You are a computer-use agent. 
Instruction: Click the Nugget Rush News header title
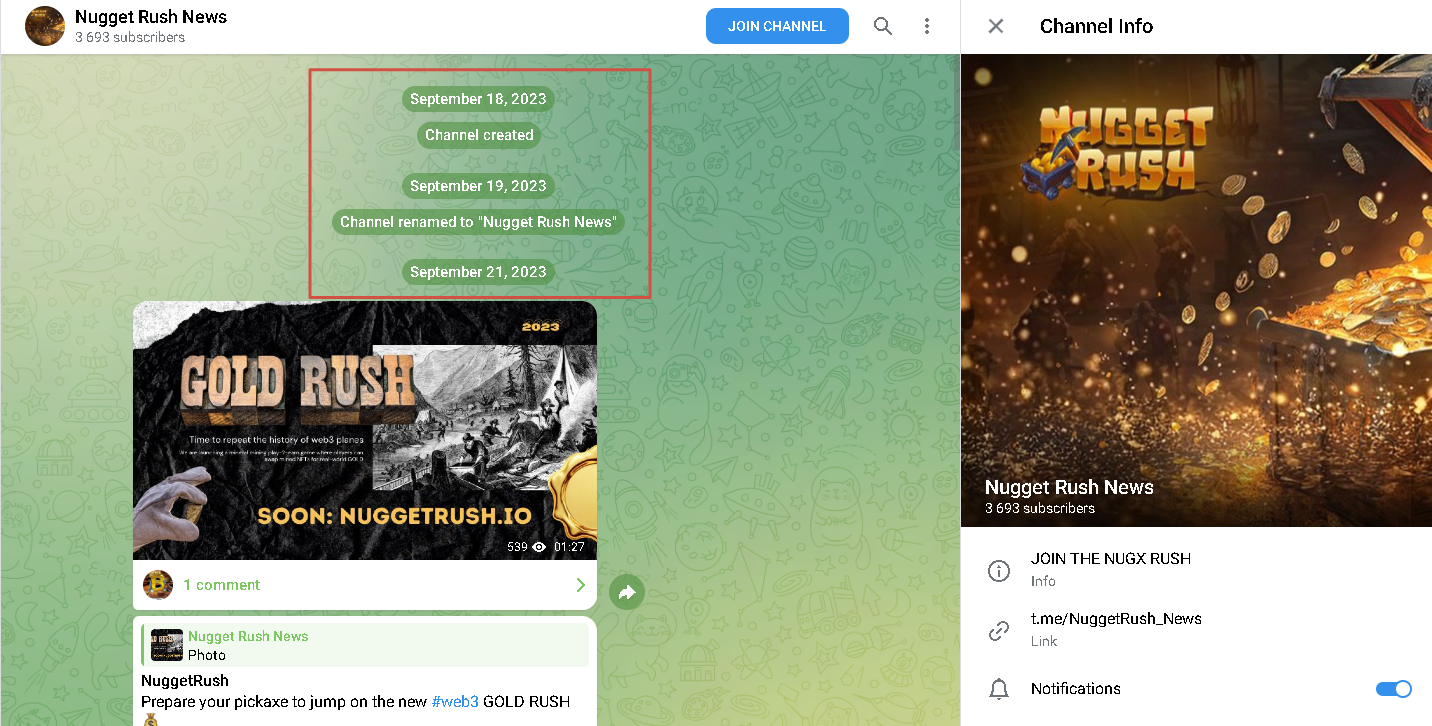tap(151, 17)
